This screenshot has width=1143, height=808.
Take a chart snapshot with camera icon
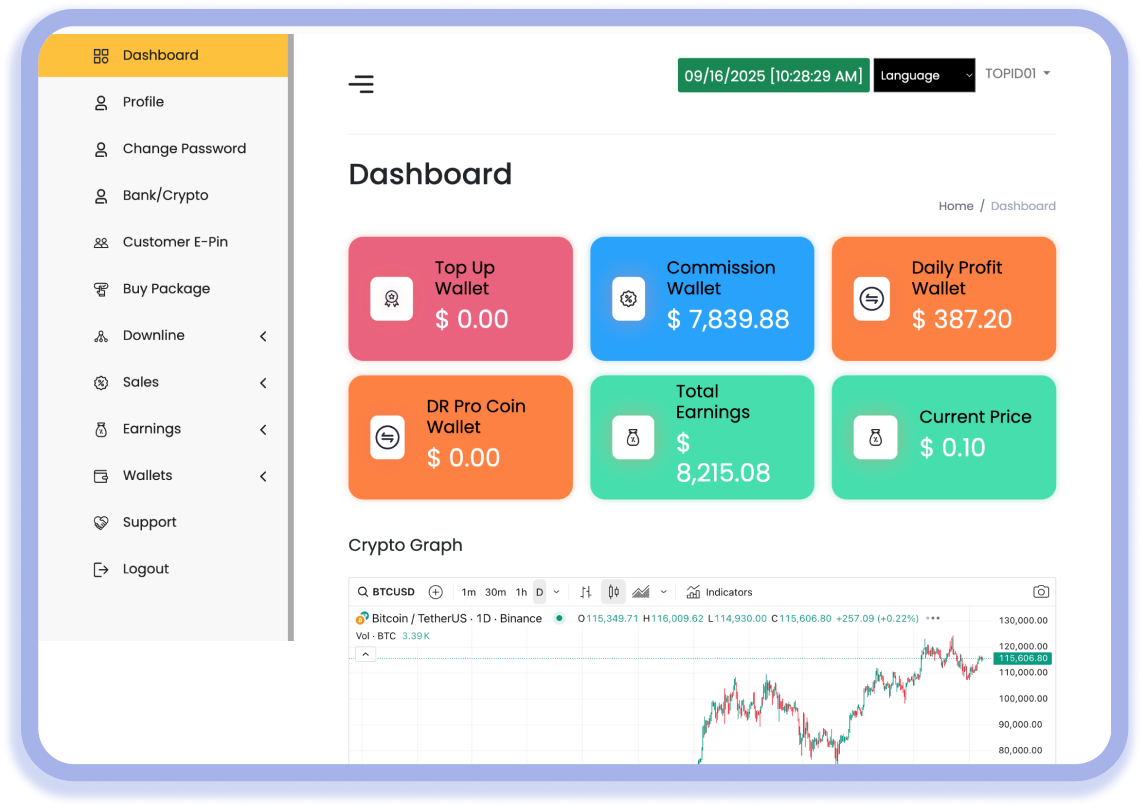coord(1041,592)
